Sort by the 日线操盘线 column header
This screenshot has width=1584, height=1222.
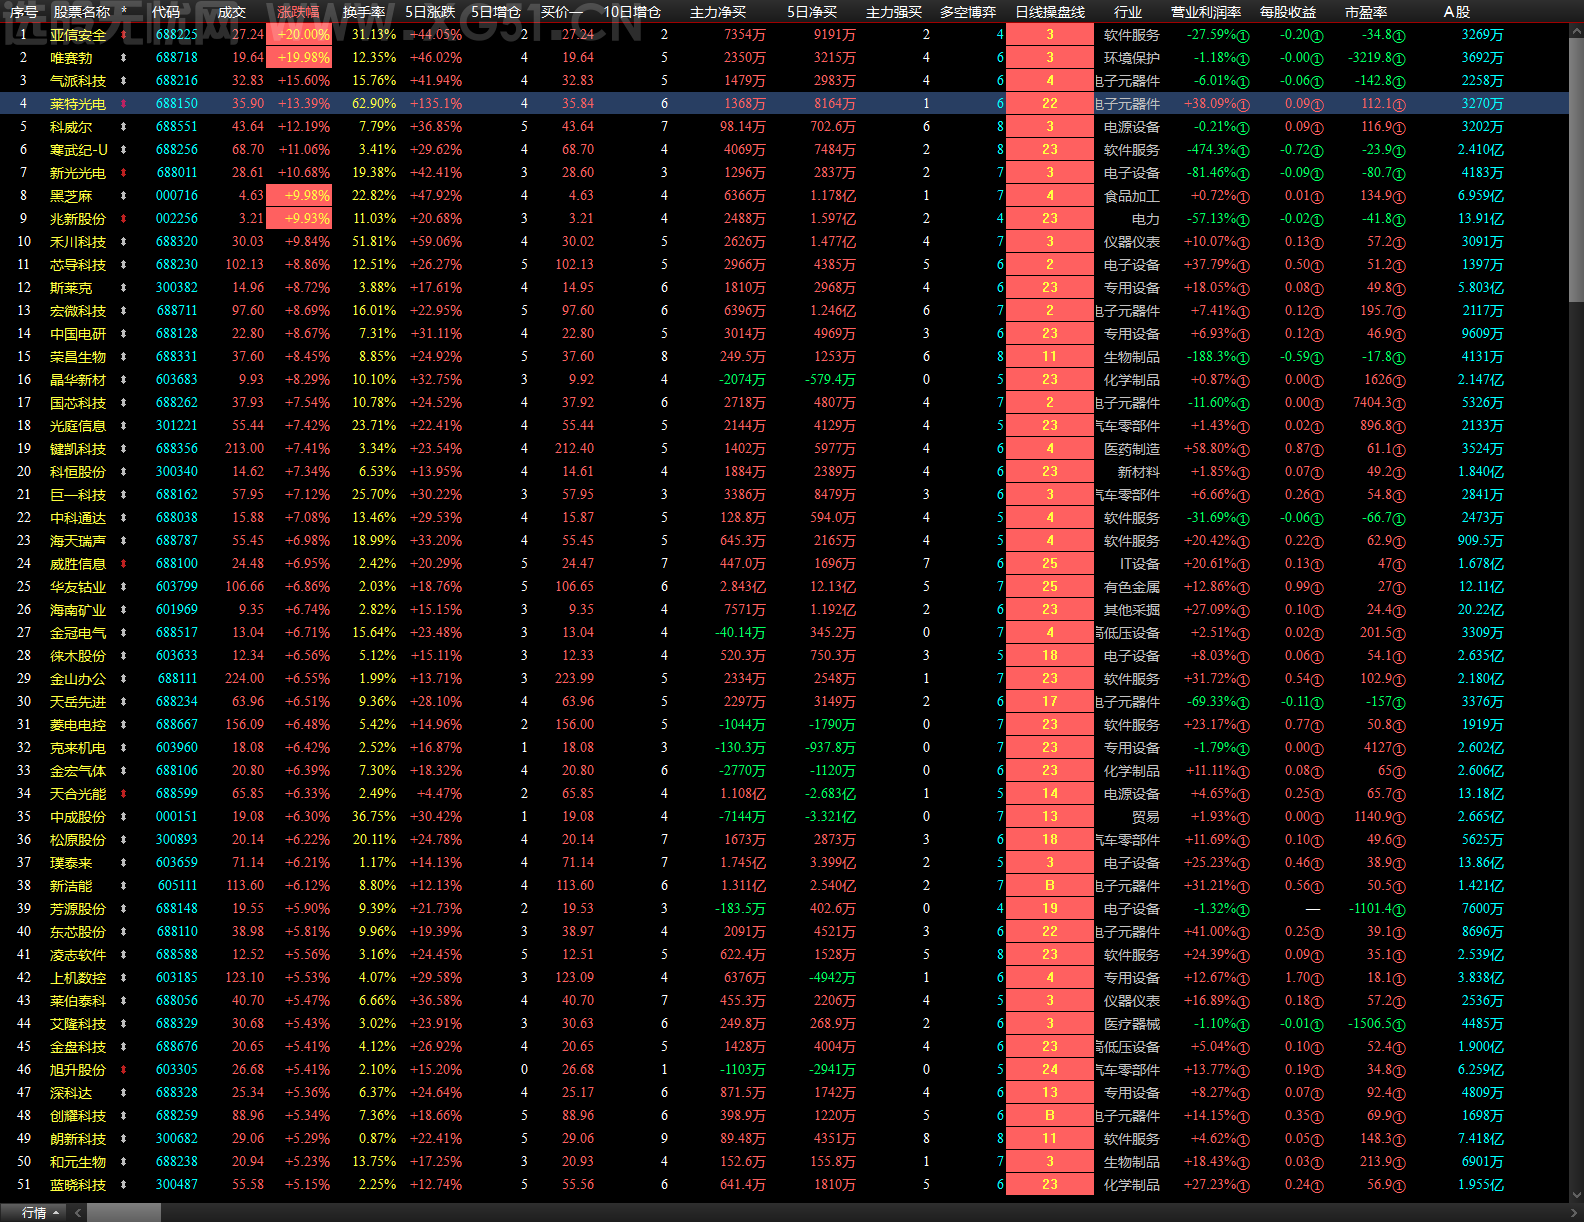pos(1050,12)
